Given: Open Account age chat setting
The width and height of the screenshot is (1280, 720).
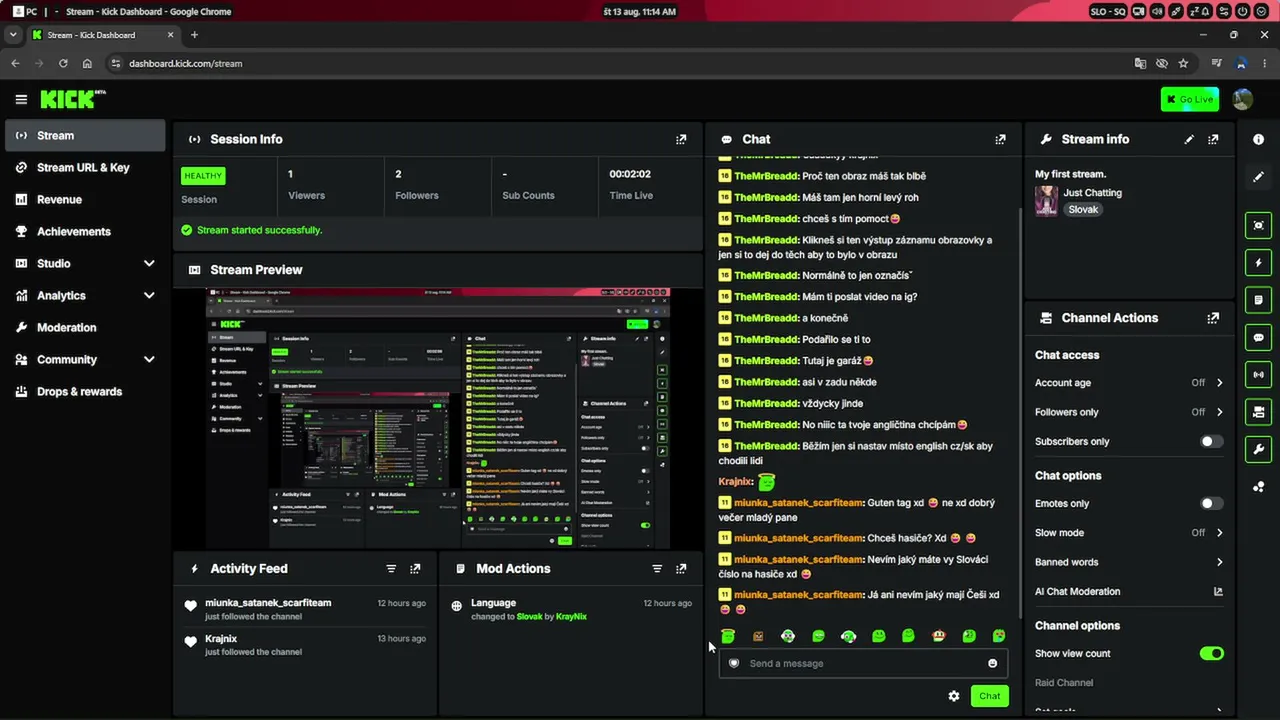Looking at the screenshot, I should 1129,383.
